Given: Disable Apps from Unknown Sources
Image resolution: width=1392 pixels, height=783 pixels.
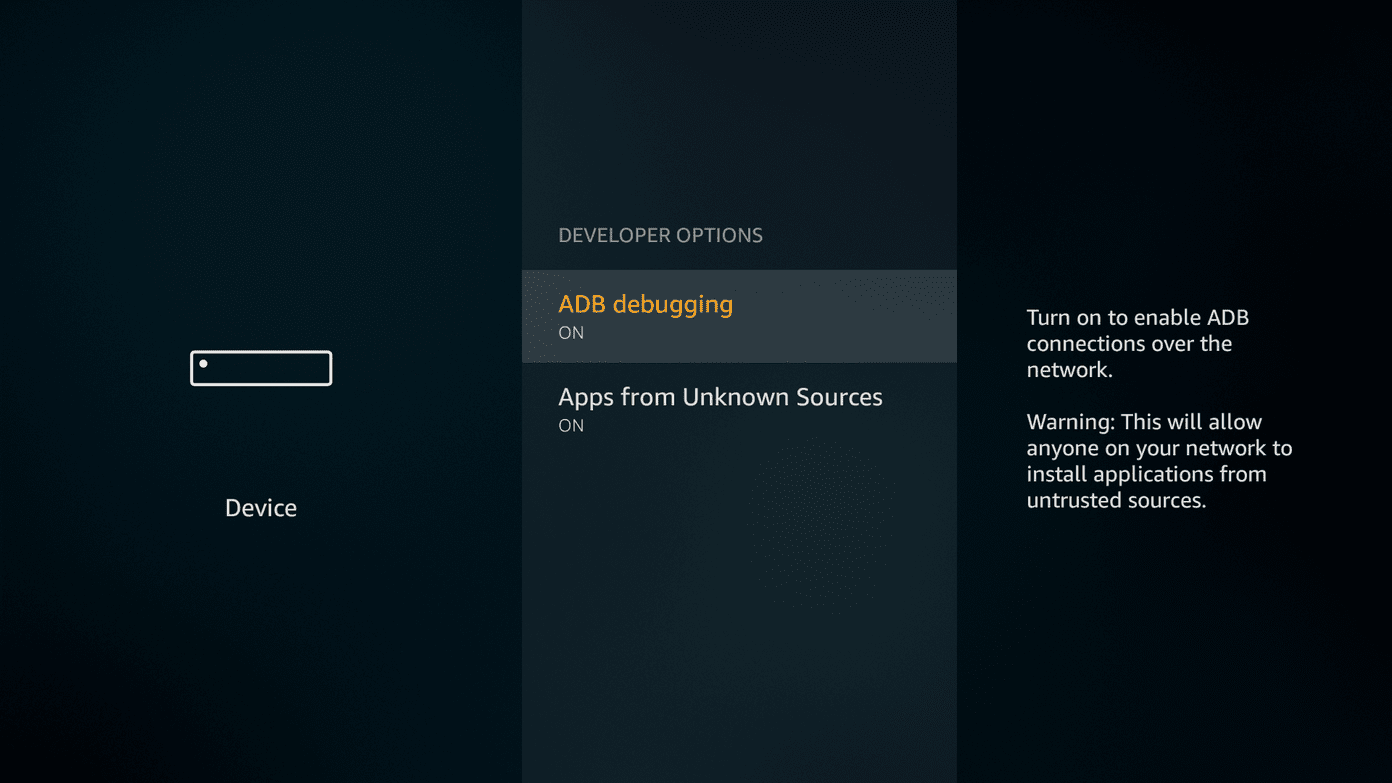Looking at the screenshot, I should (739, 409).
